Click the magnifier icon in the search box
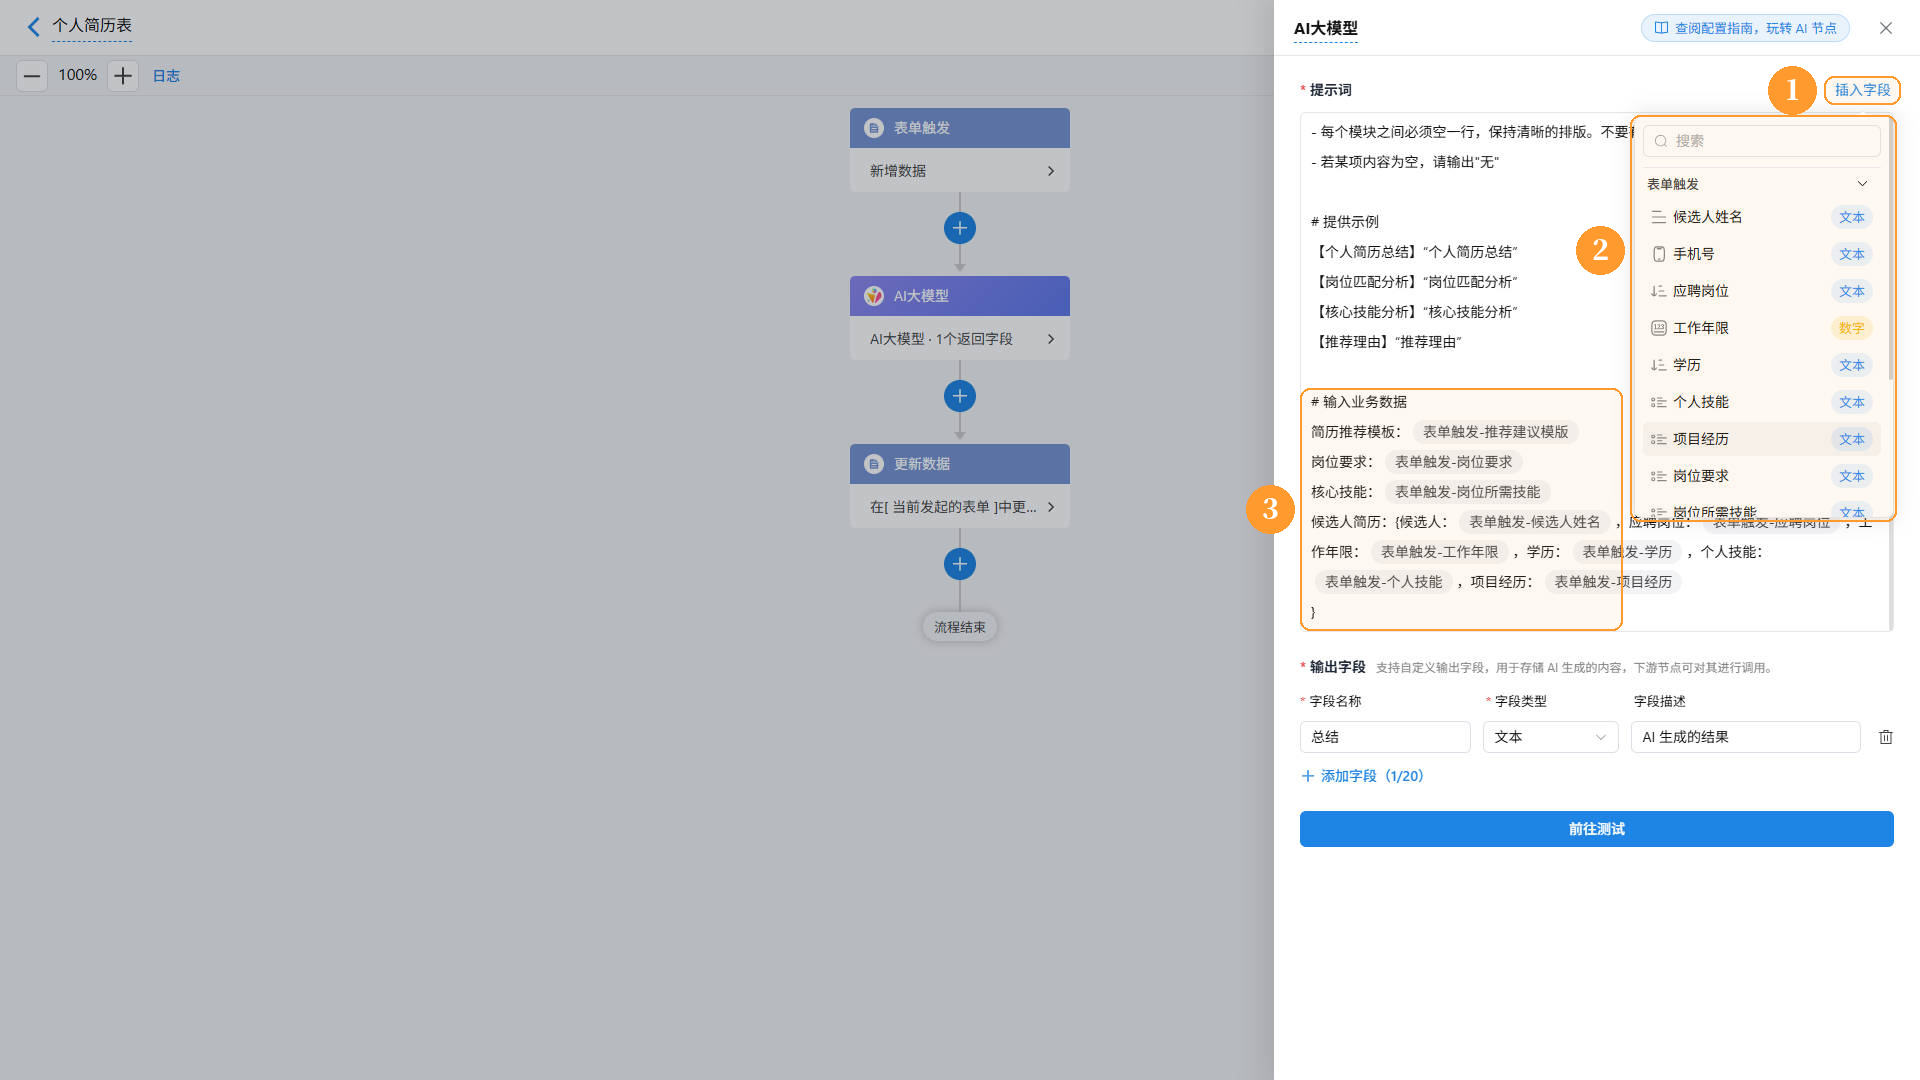 [x=1661, y=141]
